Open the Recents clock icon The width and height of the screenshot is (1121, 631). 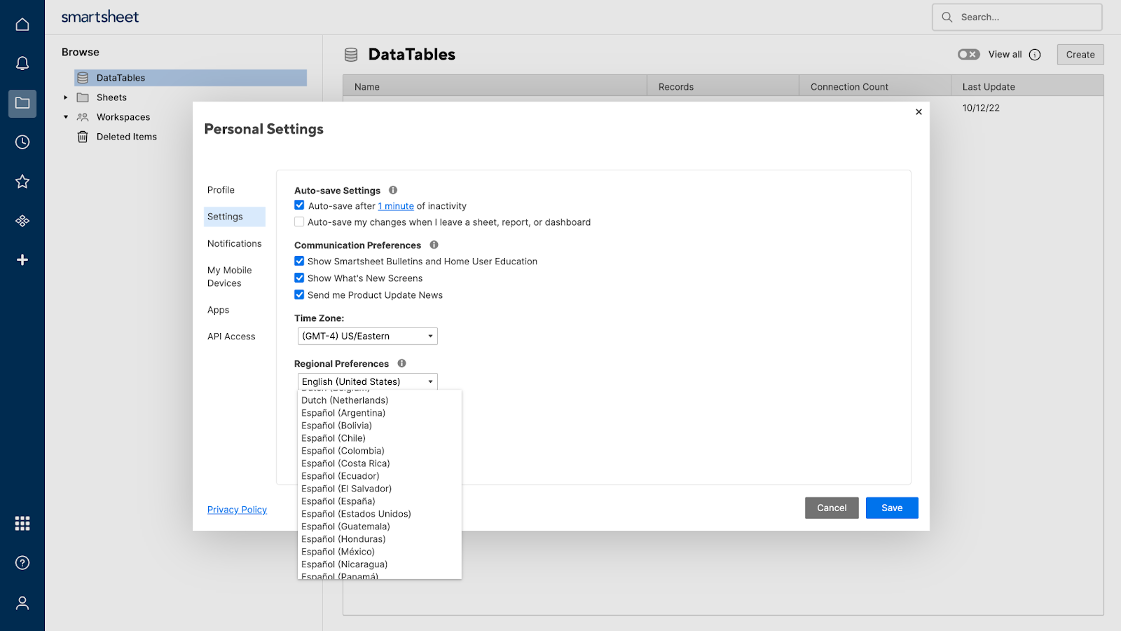pos(22,141)
